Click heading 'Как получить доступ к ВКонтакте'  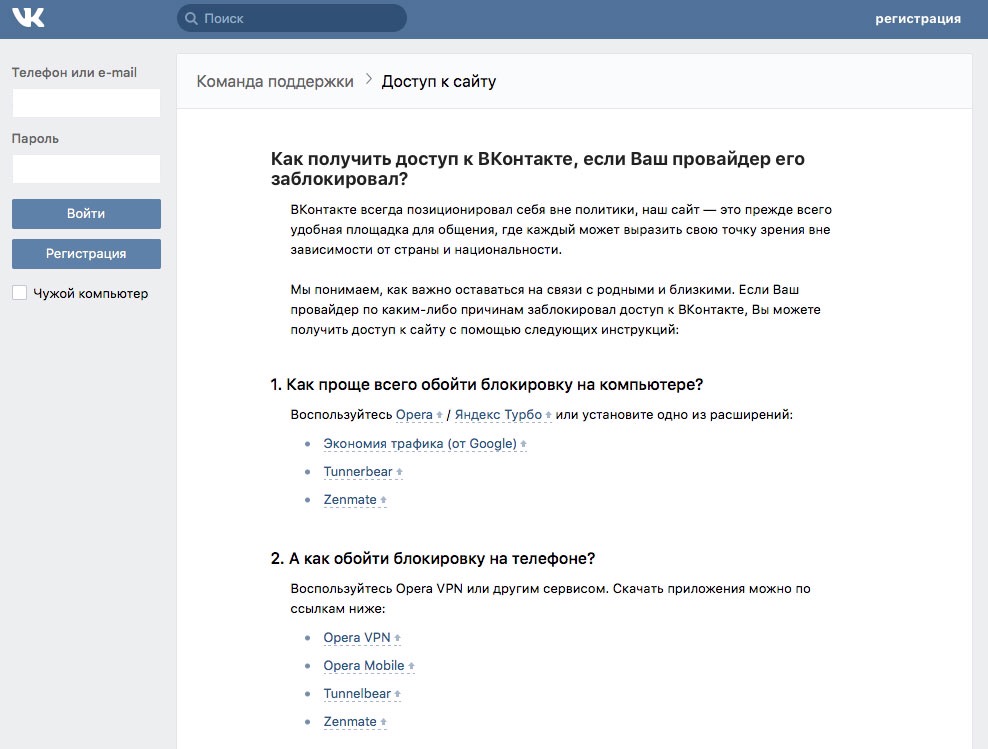(537, 169)
